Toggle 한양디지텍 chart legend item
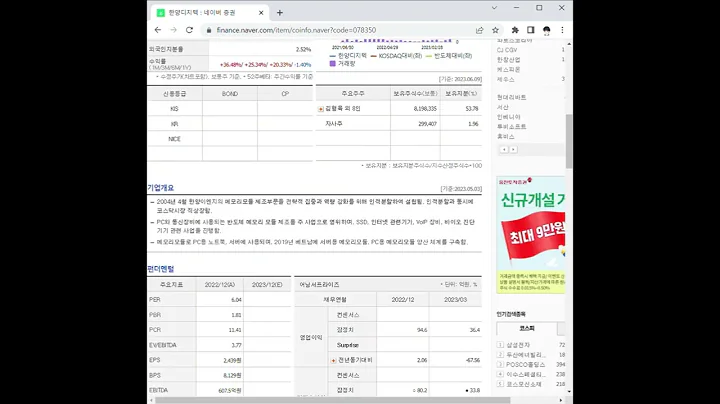The height and width of the screenshot is (404, 720). pos(349,56)
